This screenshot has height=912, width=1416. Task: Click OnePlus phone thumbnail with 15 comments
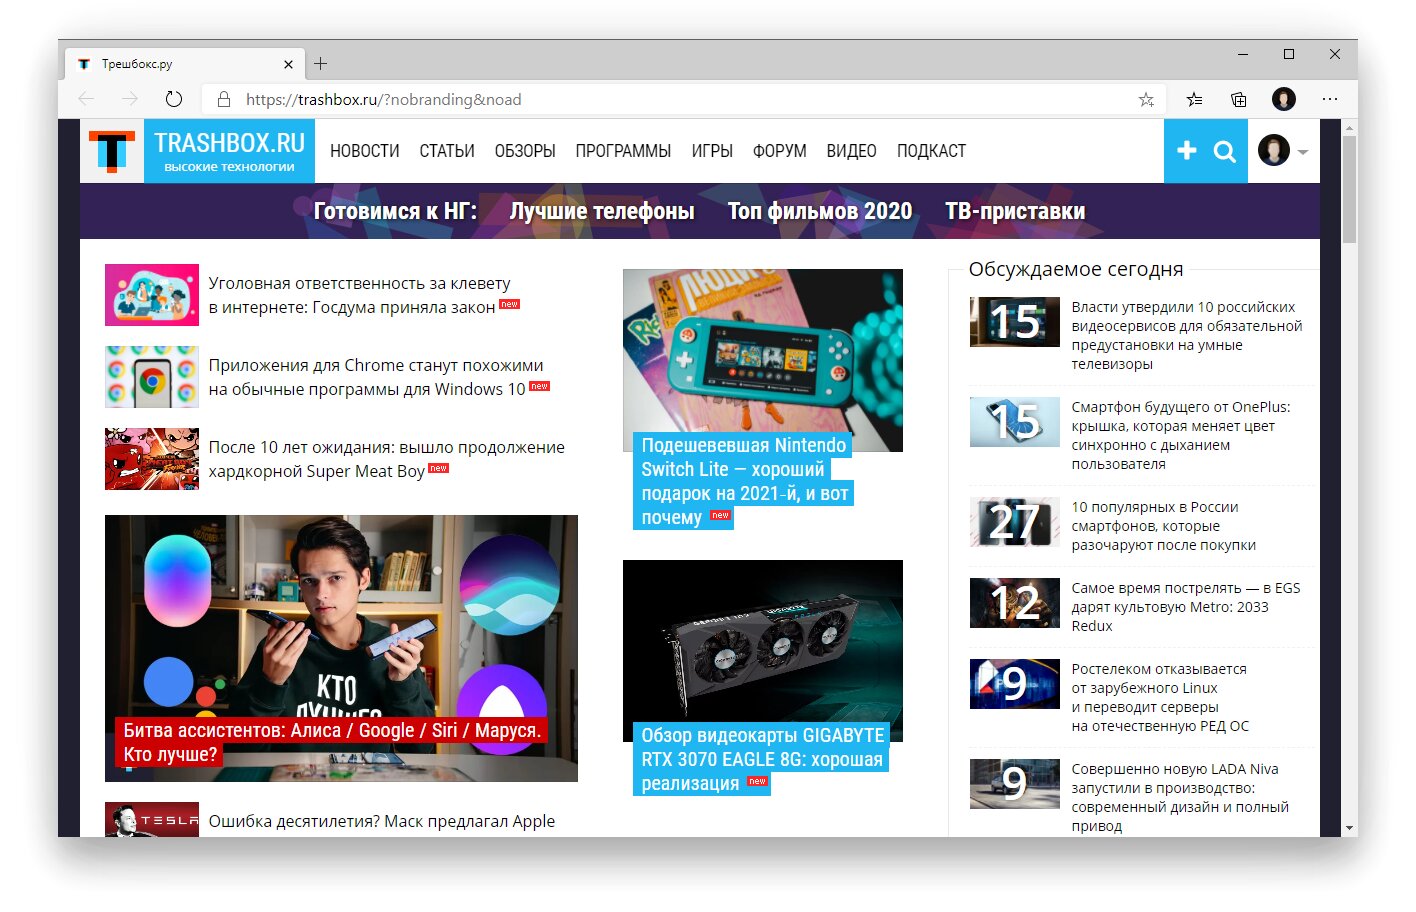[1015, 422]
